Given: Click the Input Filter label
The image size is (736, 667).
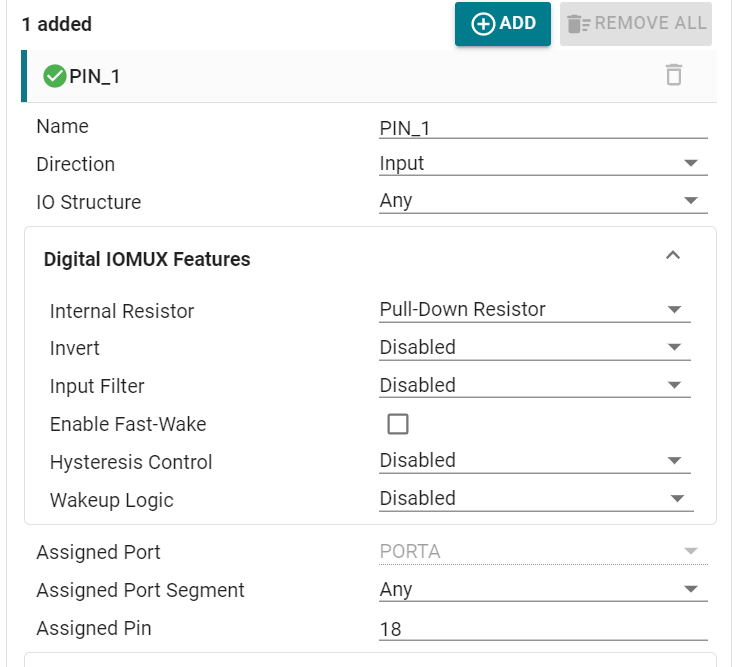Looking at the screenshot, I should tap(97, 387).
